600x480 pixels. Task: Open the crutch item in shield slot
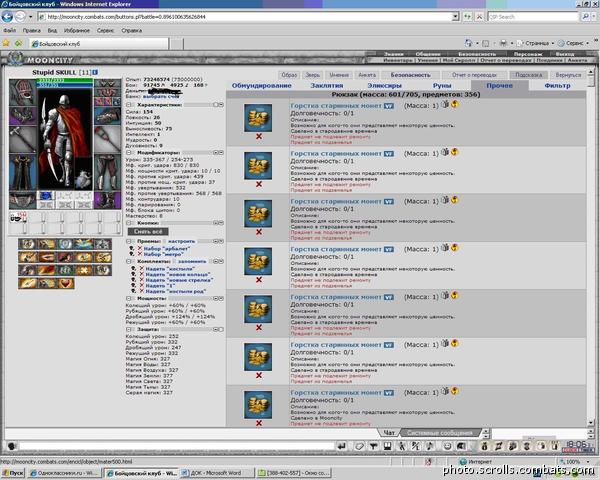point(108,139)
